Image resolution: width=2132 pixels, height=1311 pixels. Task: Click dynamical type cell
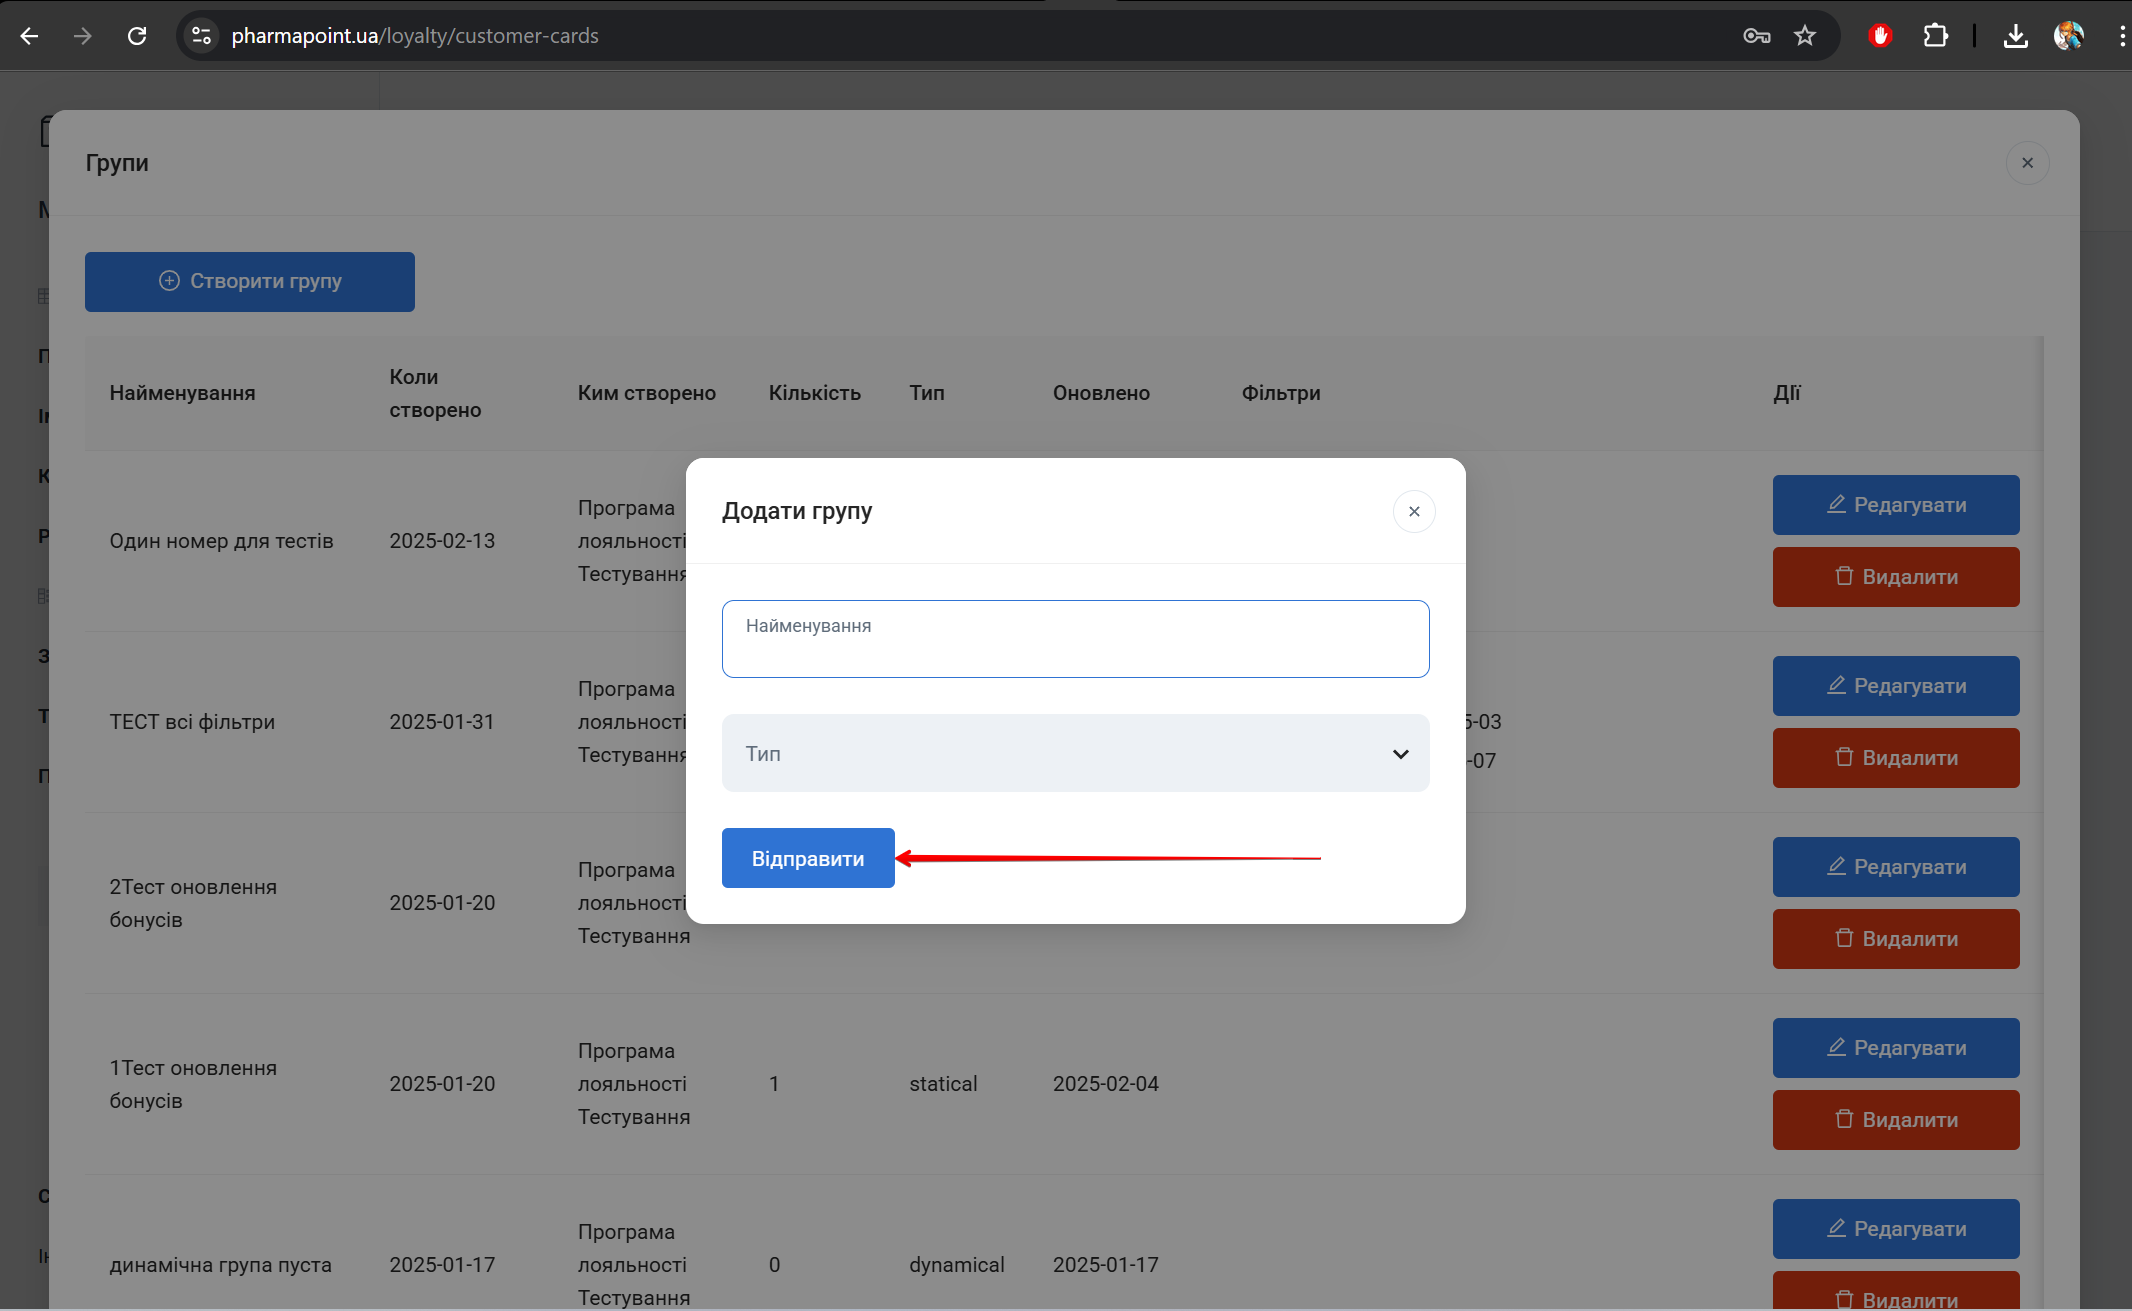click(957, 1265)
